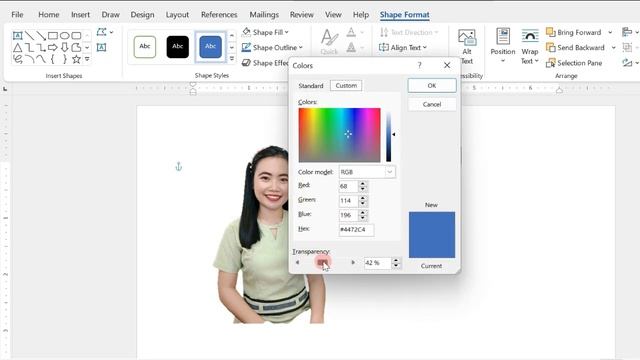Select the Down Arrow shape
Viewport: 640px width, 360px height.
[64, 47]
